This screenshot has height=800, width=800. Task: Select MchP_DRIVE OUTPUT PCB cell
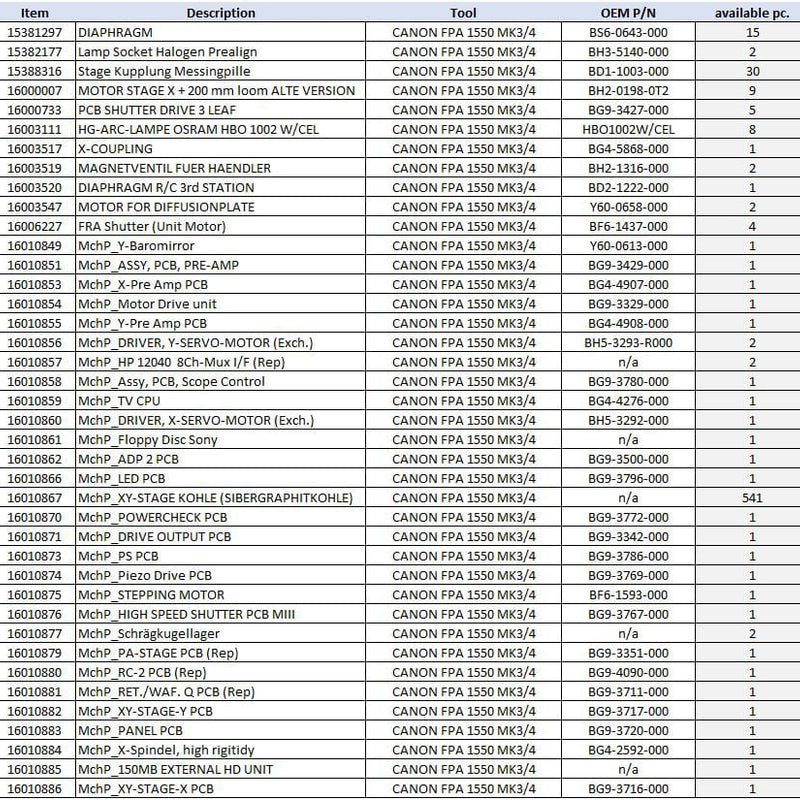click(x=220, y=536)
